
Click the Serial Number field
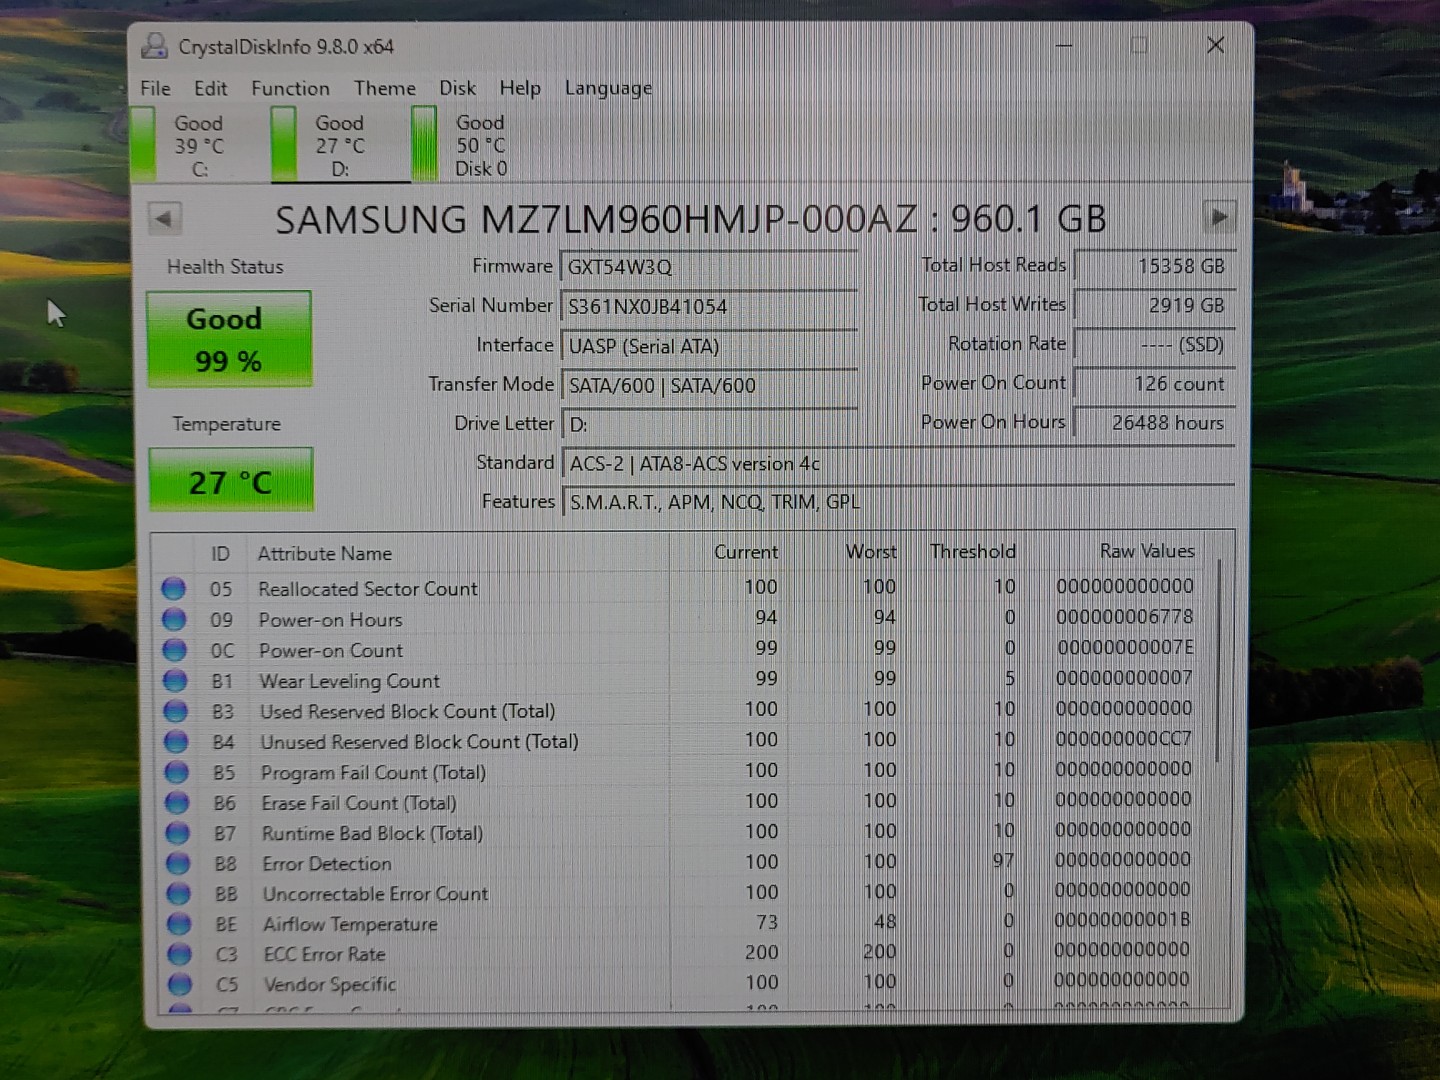pyautogui.click(x=708, y=306)
